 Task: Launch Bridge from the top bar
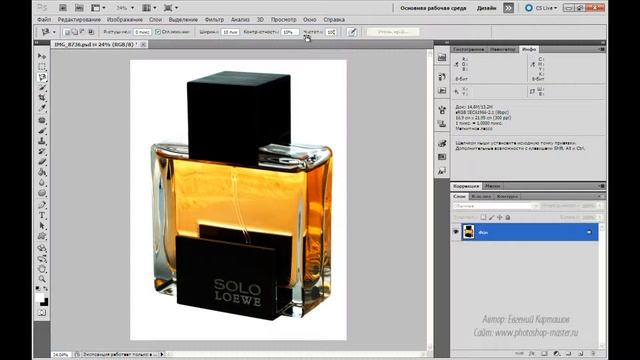pos(63,8)
